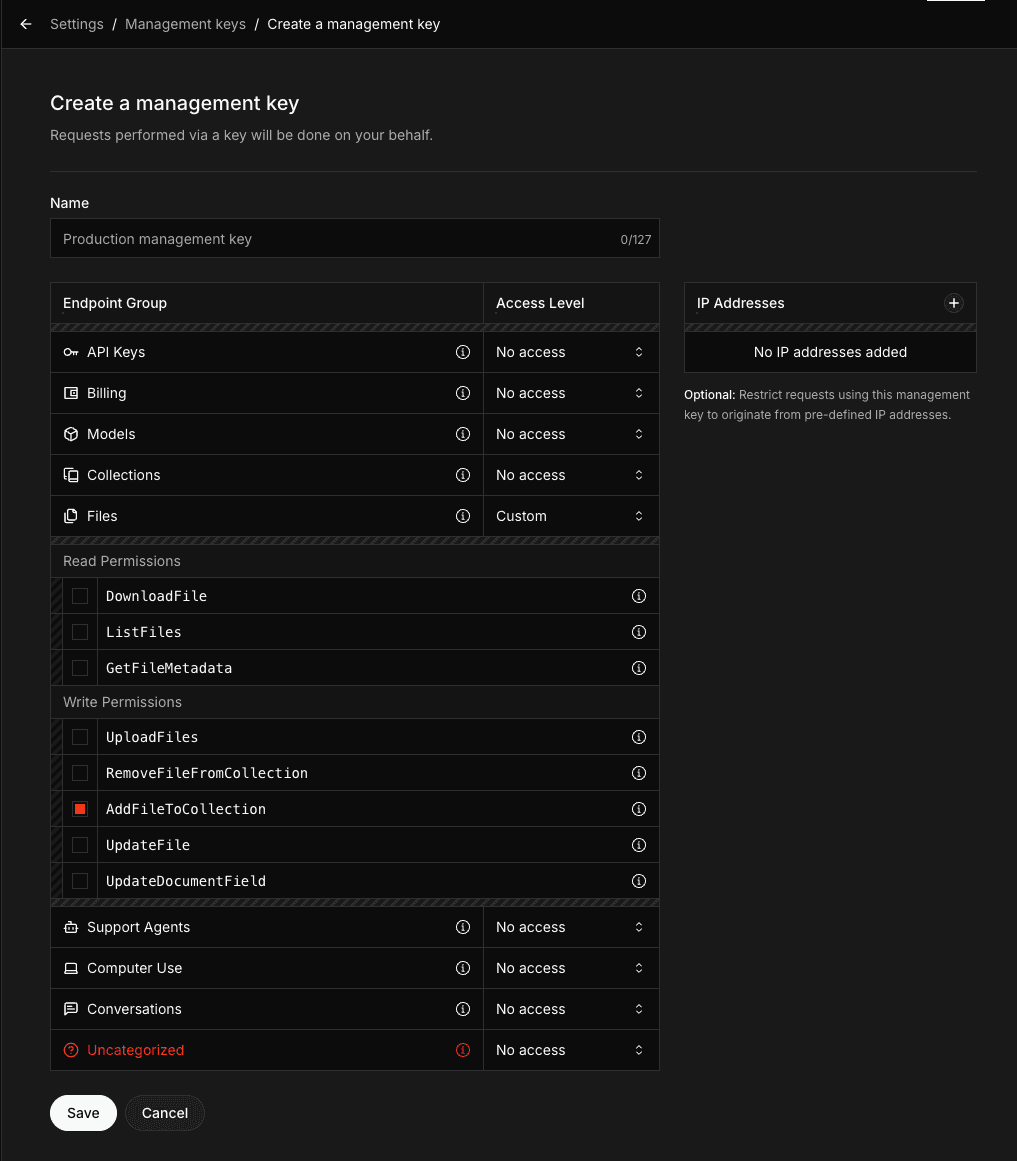1017x1161 pixels.
Task: Select the Models cube icon
Action: (71, 434)
